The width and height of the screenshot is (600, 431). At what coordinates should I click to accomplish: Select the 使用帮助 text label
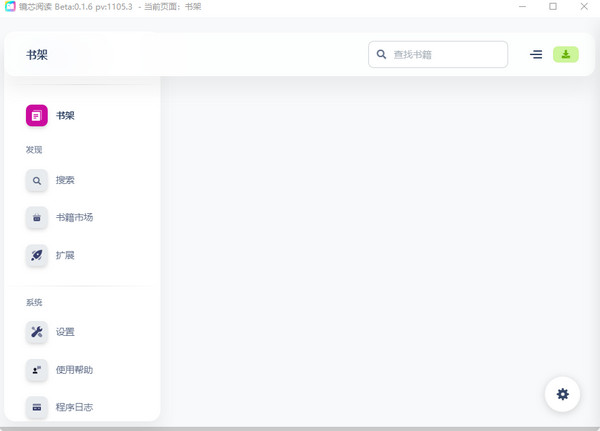(75, 370)
